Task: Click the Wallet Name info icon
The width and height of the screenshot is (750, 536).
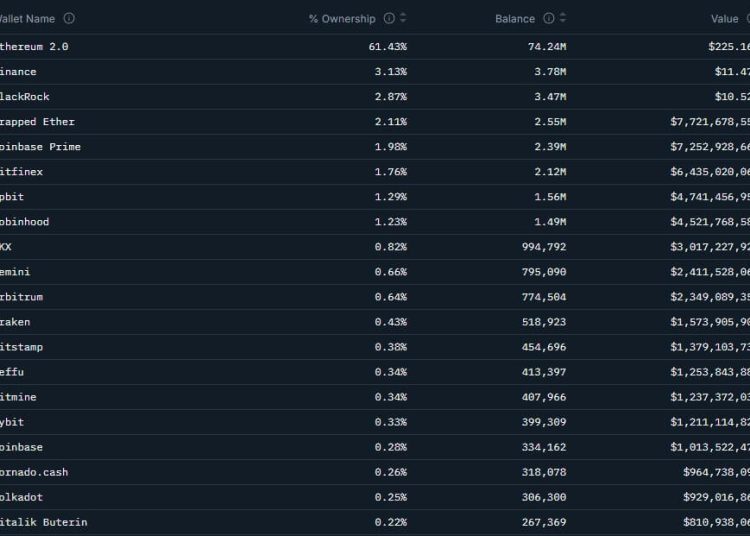Action: (69, 18)
